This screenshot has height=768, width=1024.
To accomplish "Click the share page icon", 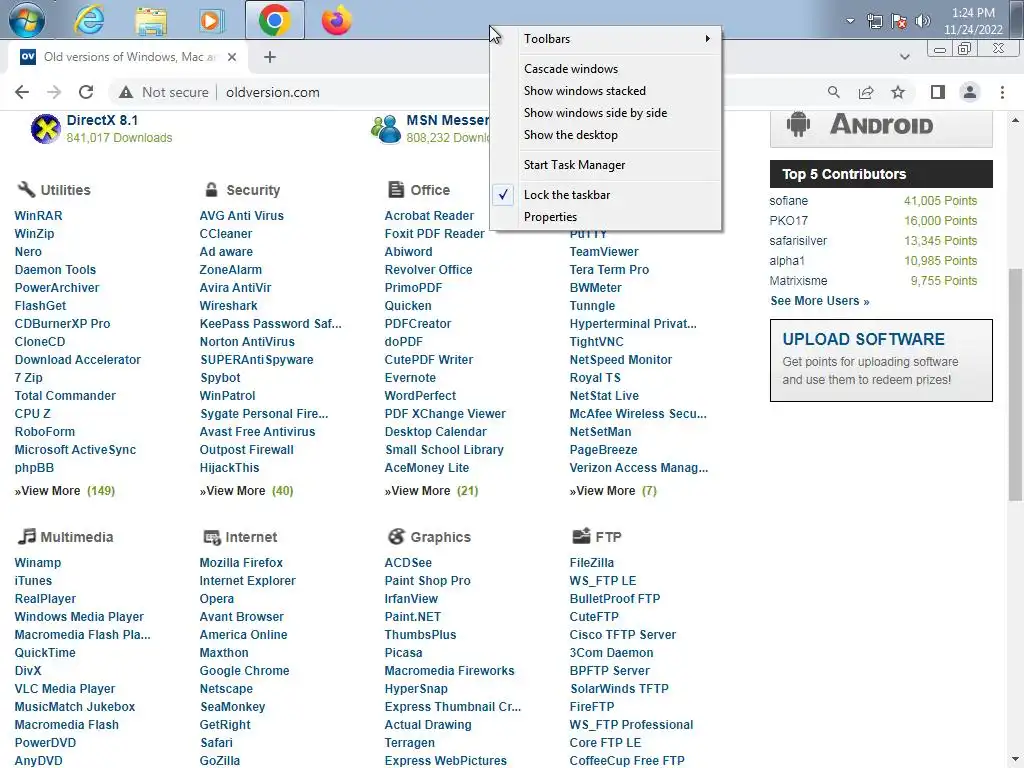I will click(866, 92).
